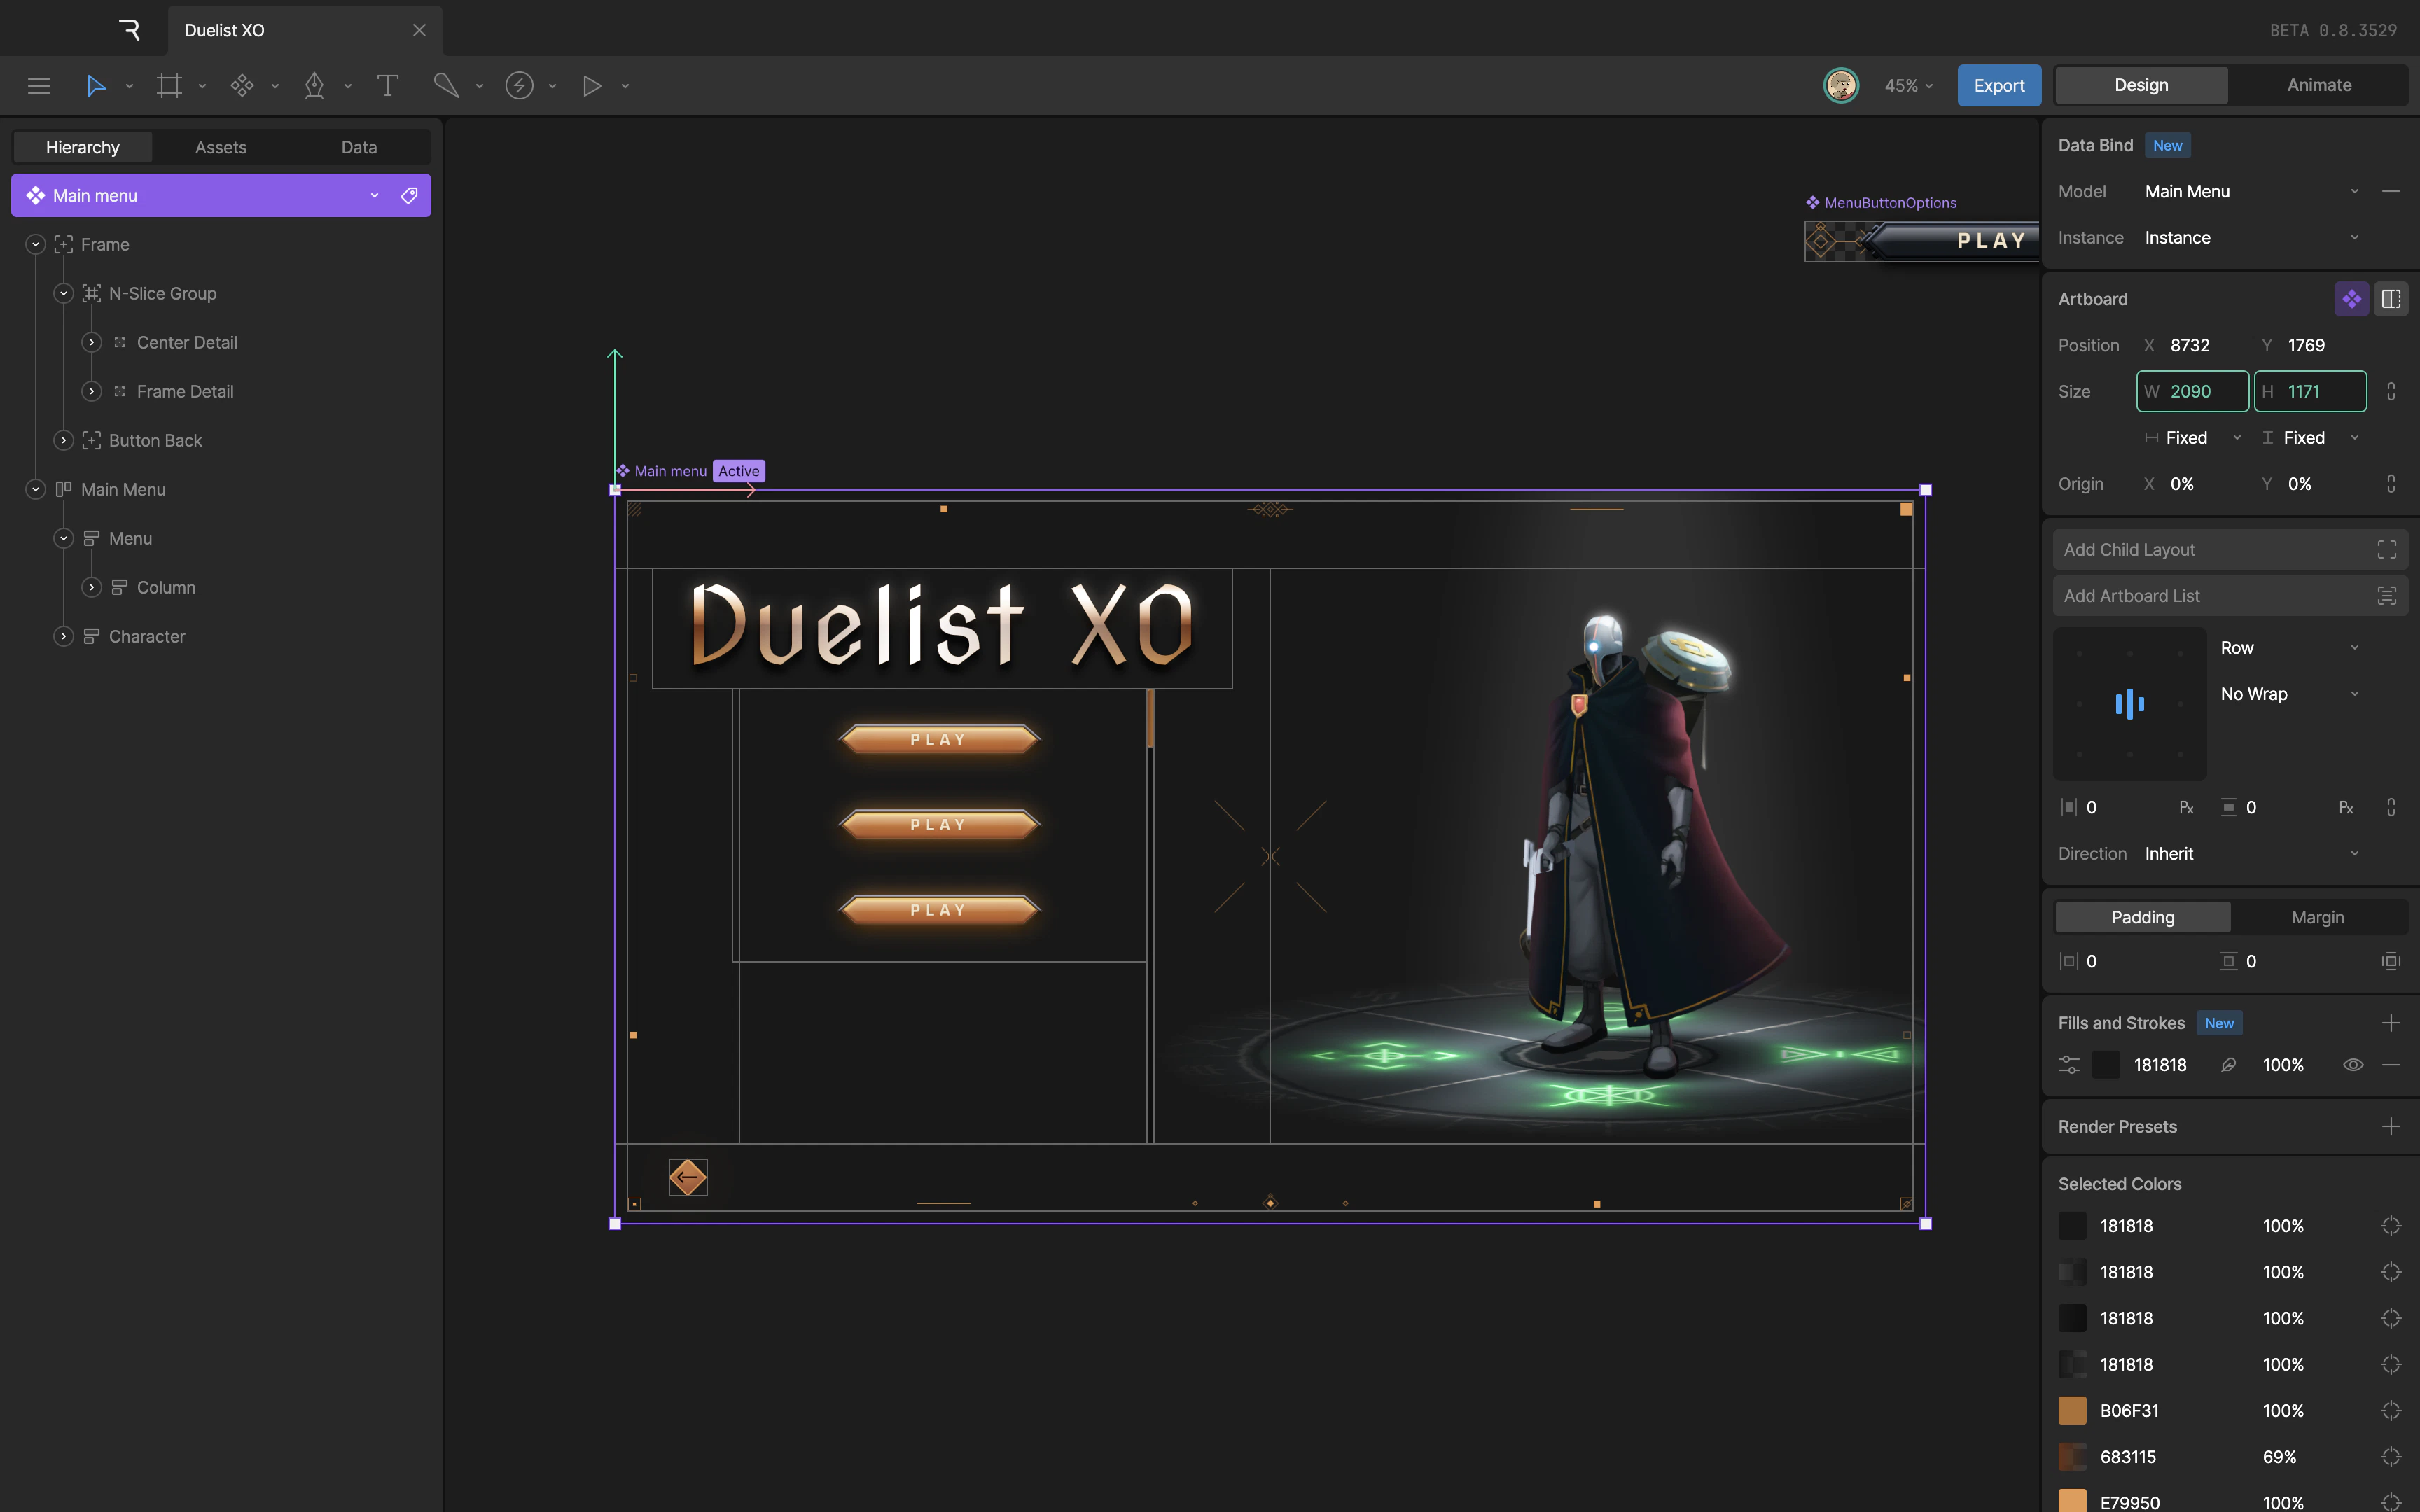The height and width of the screenshot is (1512, 2420).
Task: Open the hamburger menu icon
Action: click(39, 86)
